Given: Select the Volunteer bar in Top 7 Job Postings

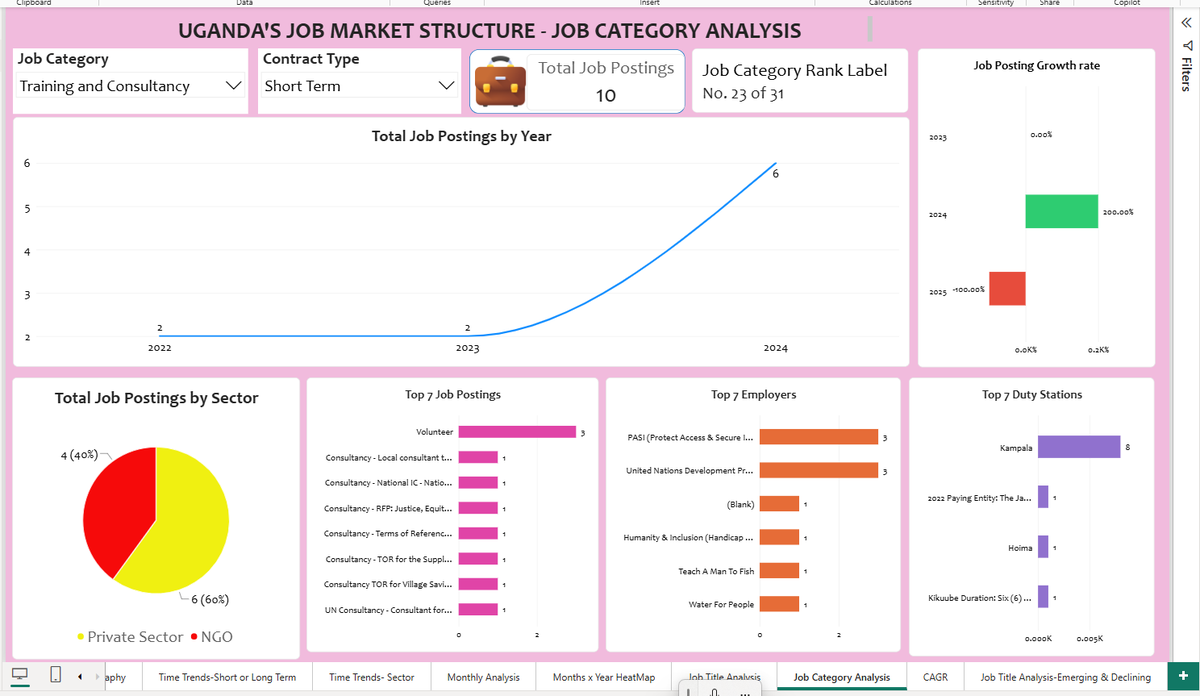Looking at the screenshot, I should (x=517, y=432).
